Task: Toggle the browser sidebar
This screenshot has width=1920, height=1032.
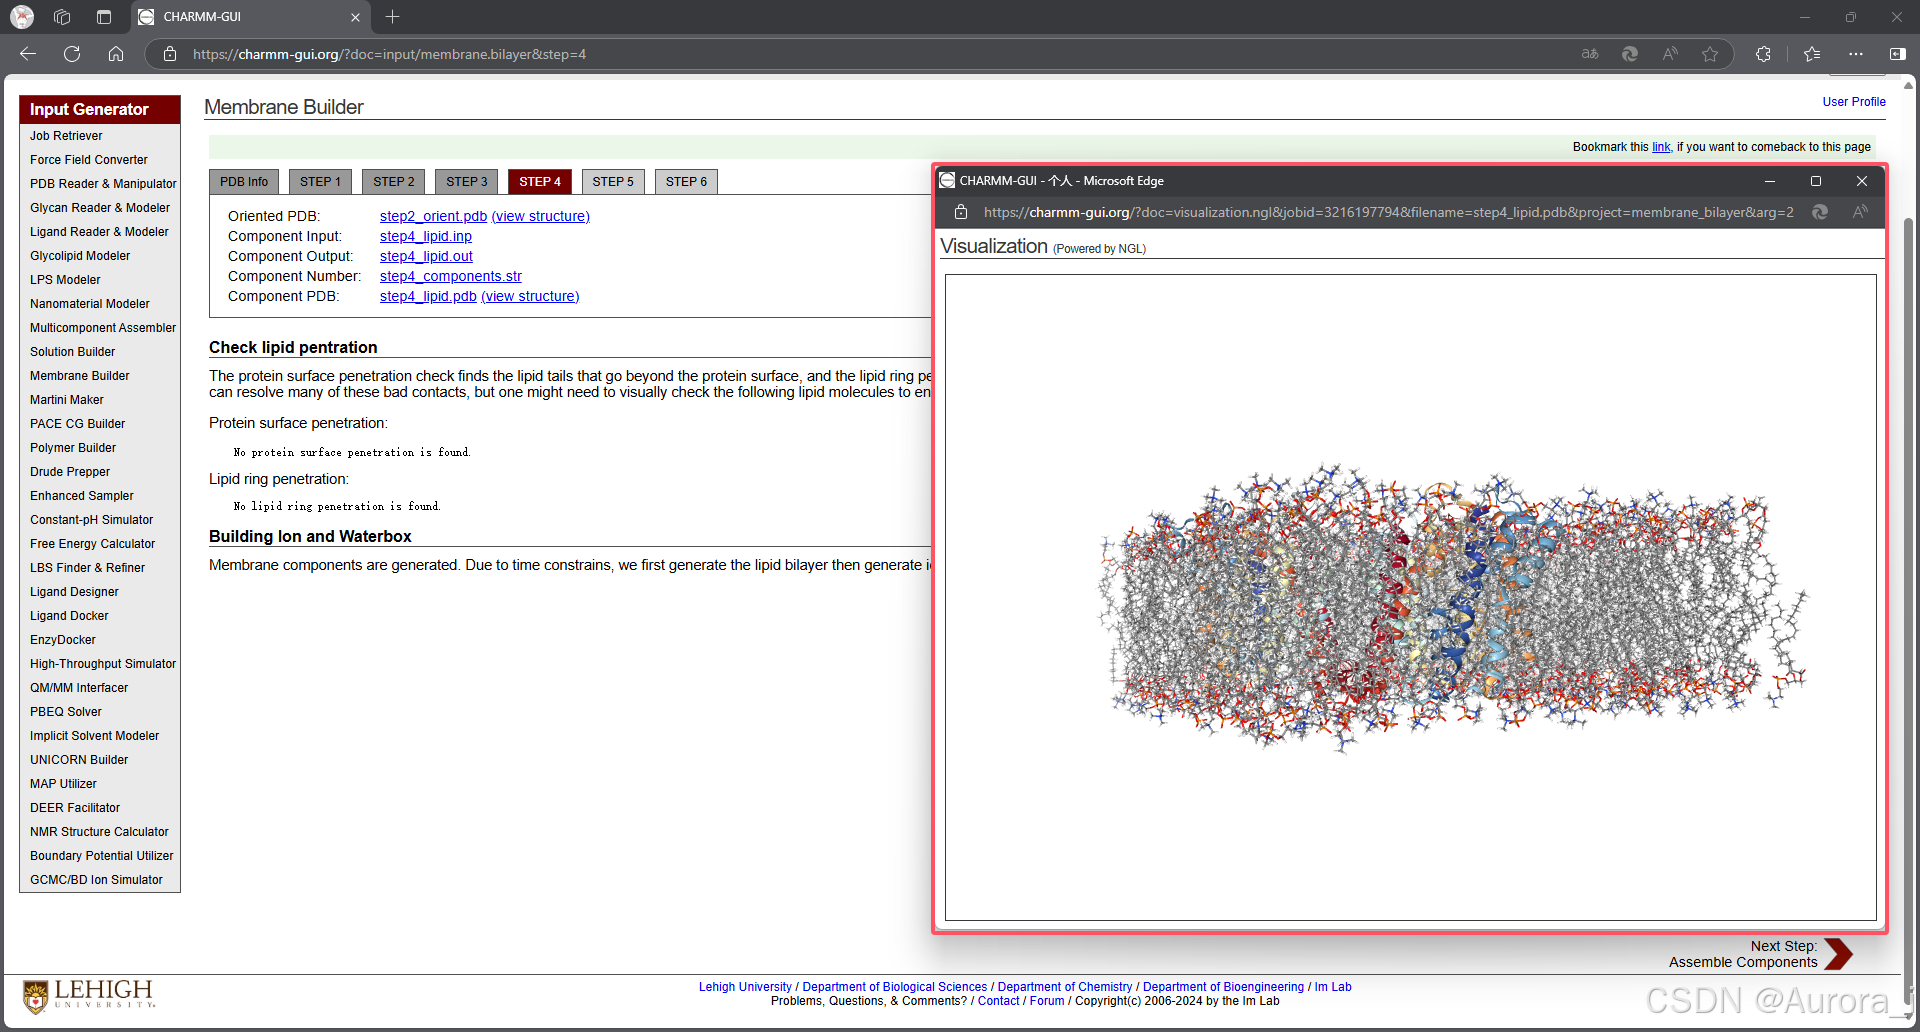Action: coord(1897,54)
